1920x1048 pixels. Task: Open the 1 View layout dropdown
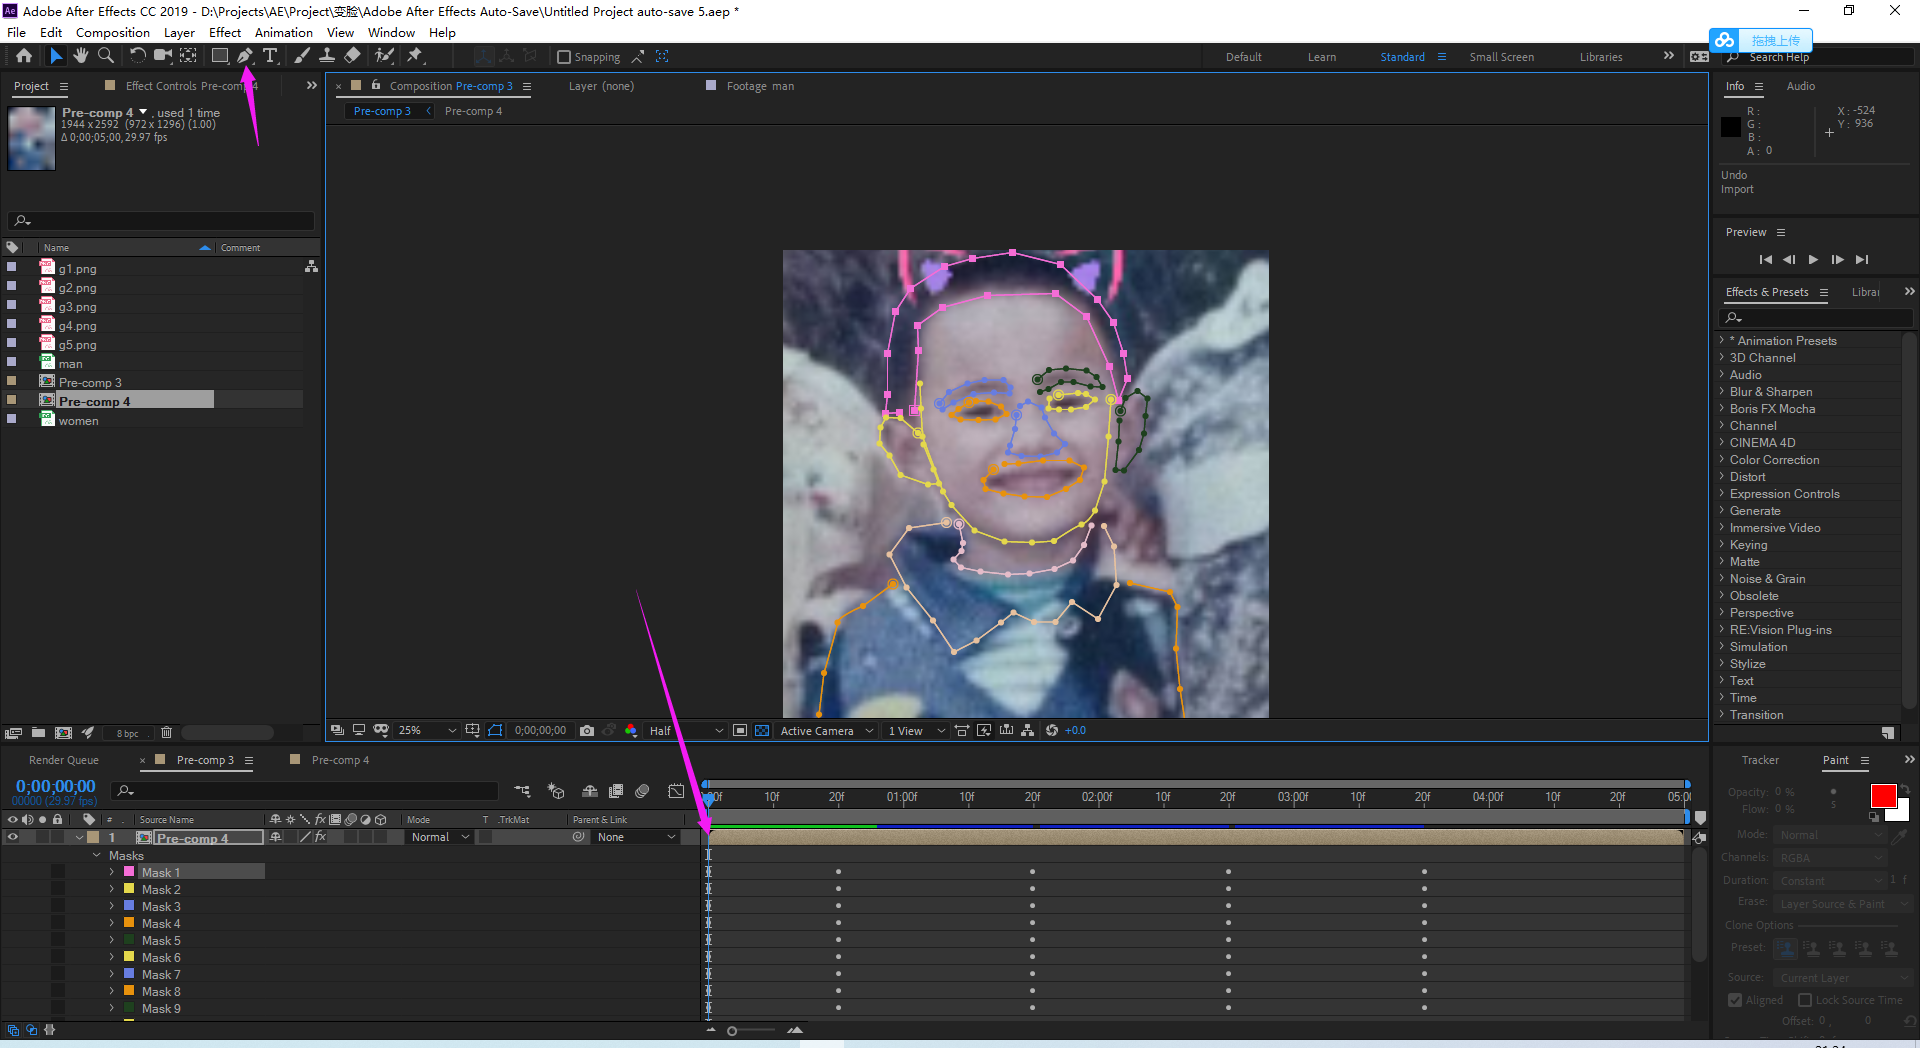pos(915,731)
